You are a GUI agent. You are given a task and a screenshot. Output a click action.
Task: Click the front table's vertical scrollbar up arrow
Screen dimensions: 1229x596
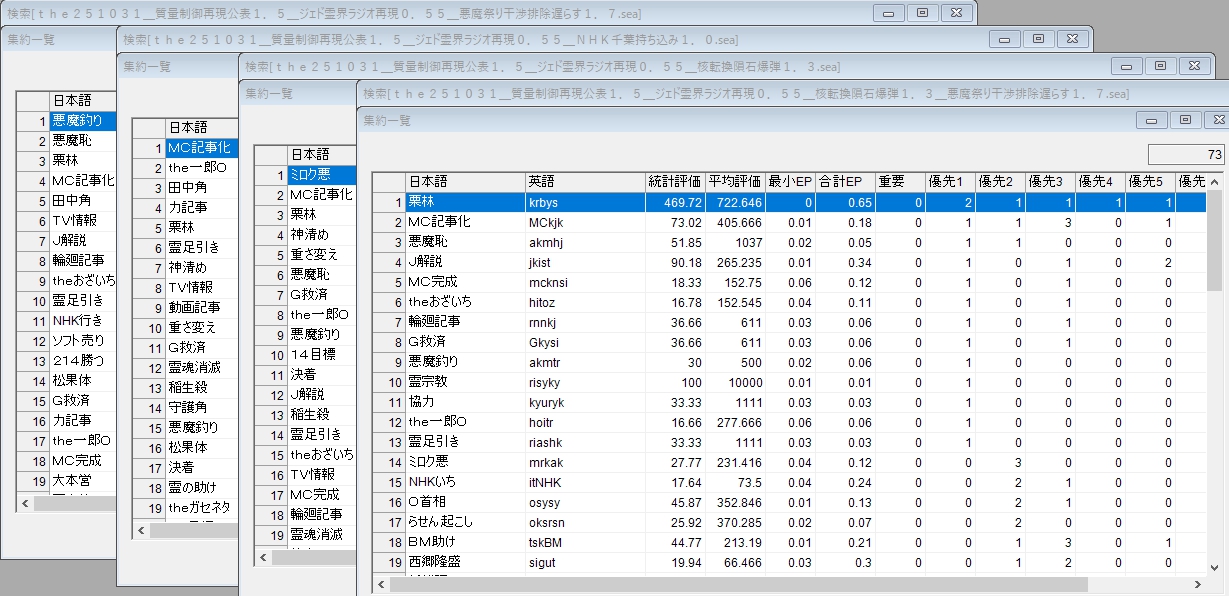pos(1214,182)
